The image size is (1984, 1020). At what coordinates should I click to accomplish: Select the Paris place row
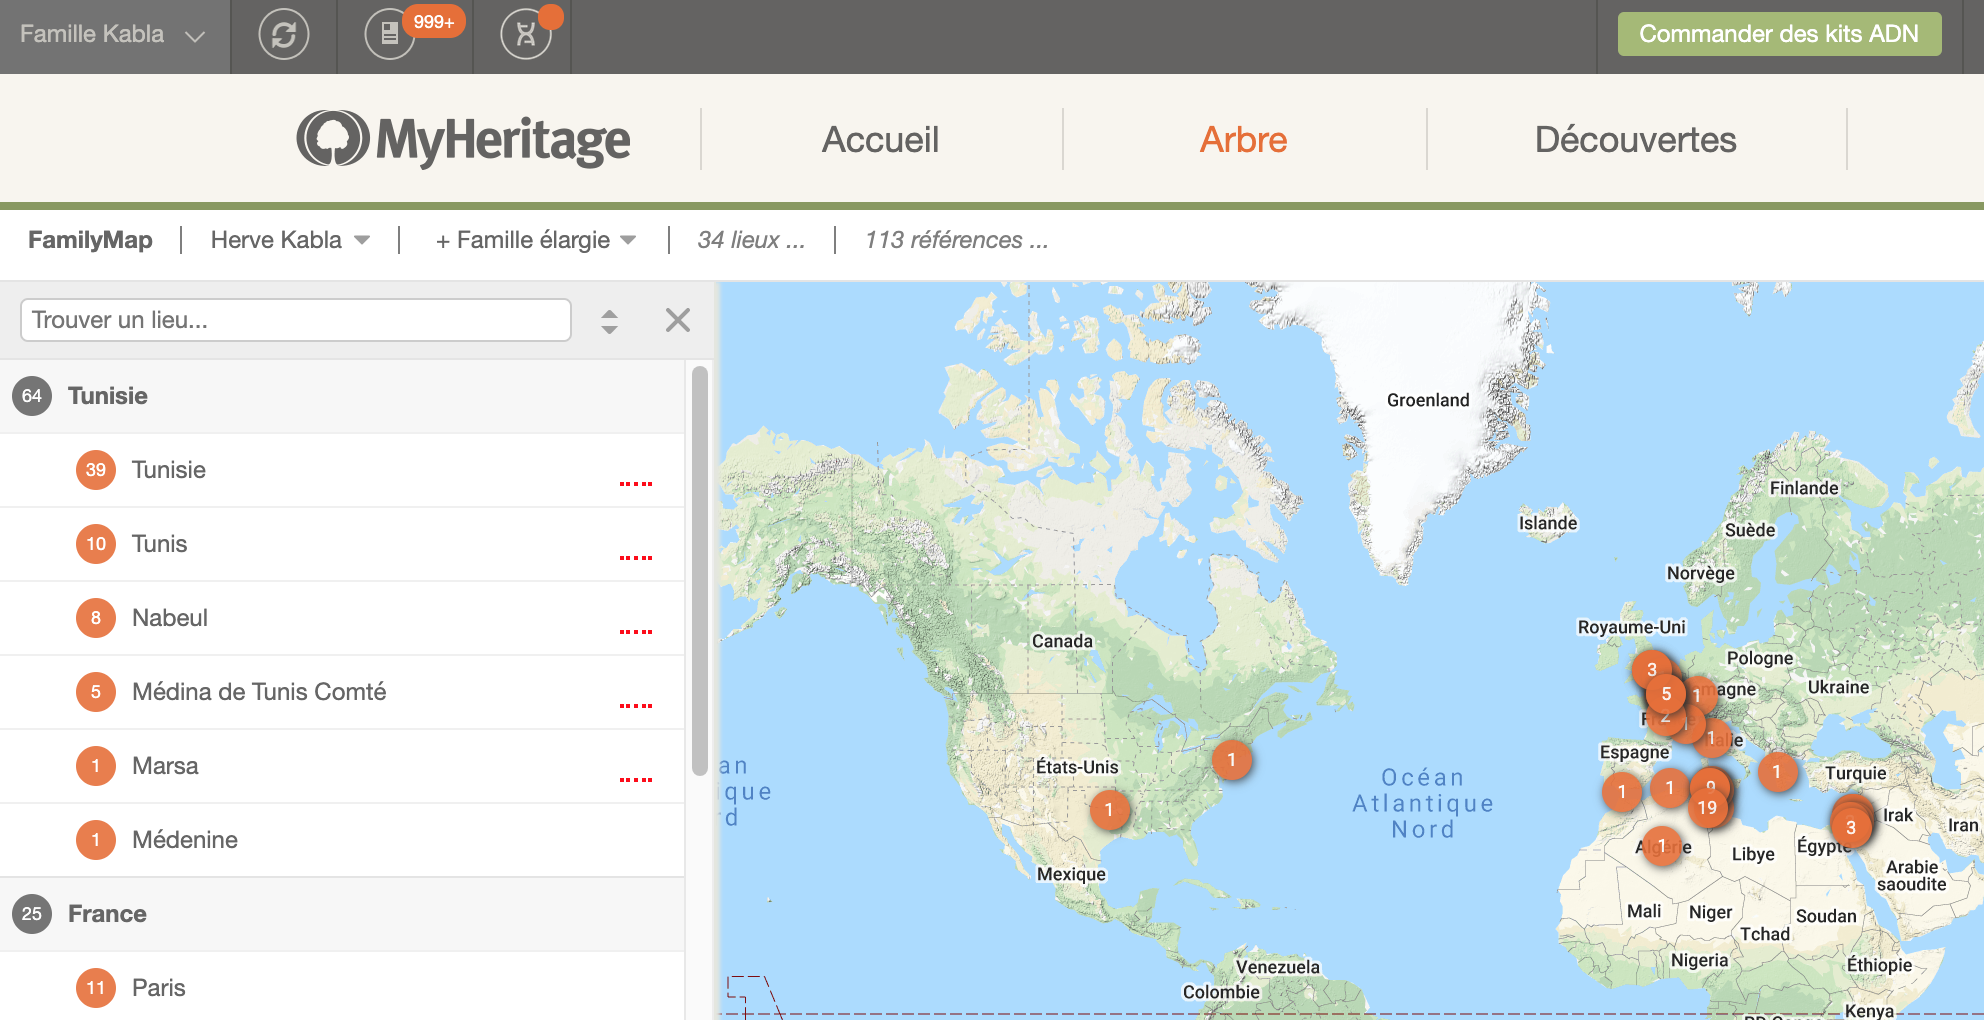pyautogui.click(x=342, y=988)
